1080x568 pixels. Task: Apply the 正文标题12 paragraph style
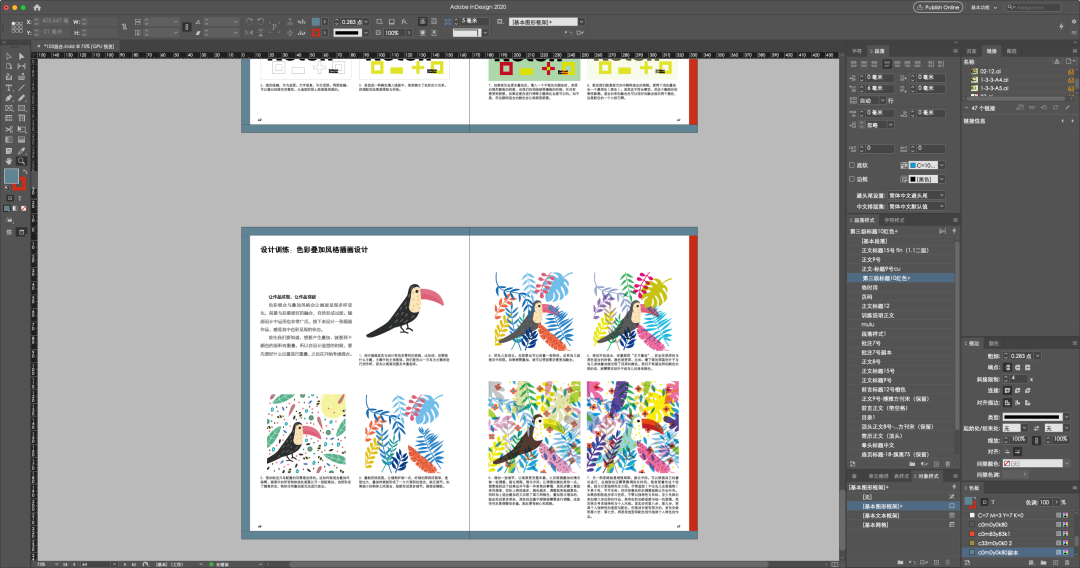pos(901,306)
